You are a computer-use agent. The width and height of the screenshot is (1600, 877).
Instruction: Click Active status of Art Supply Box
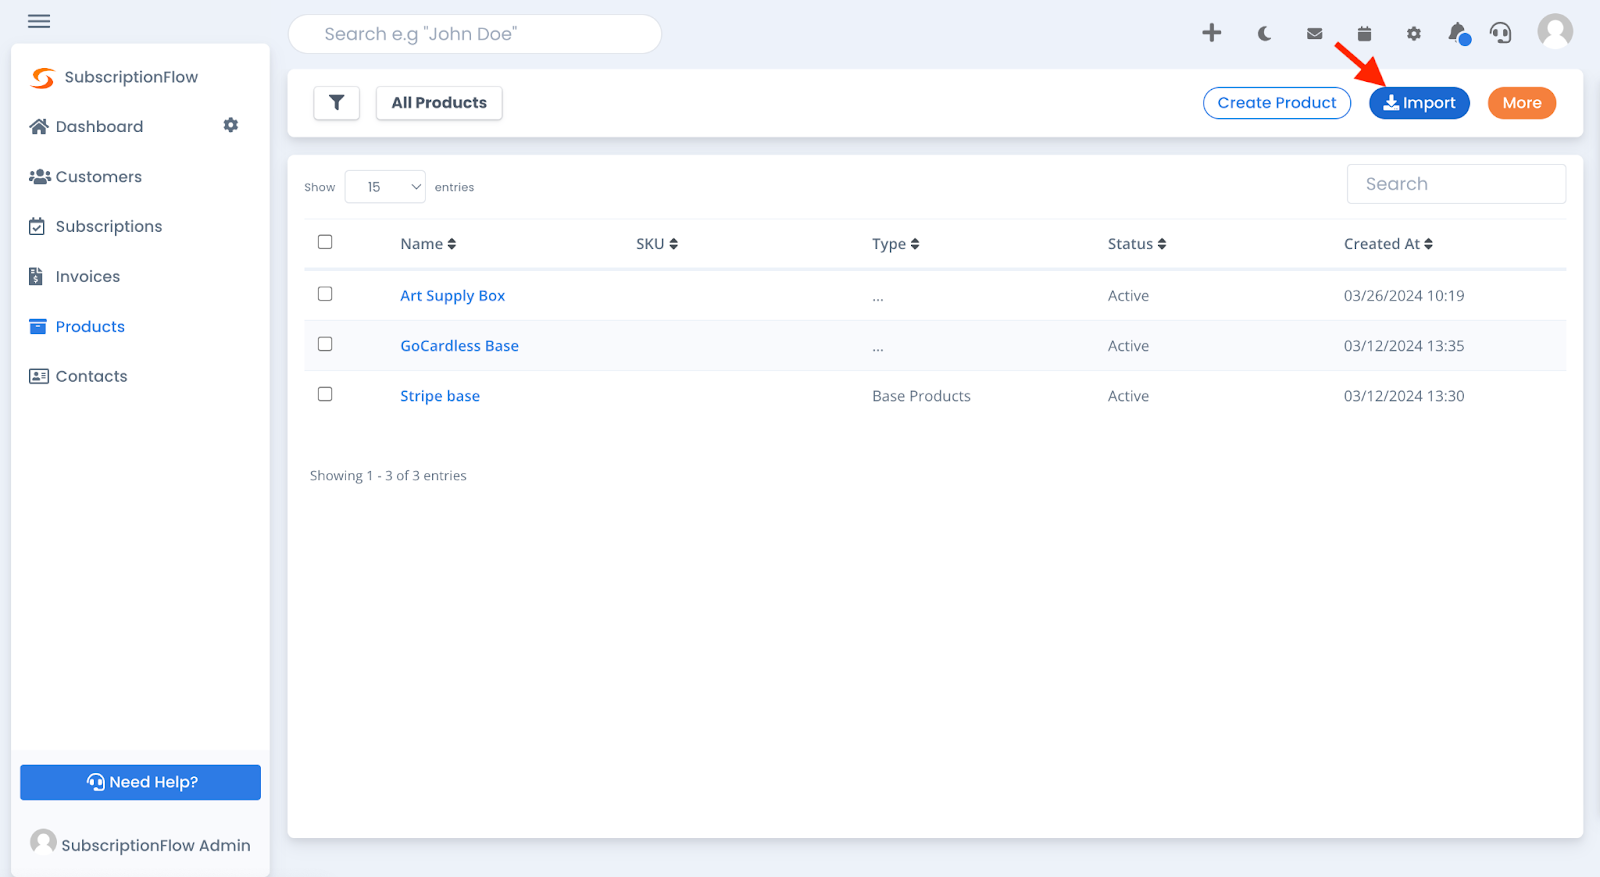(1128, 296)
